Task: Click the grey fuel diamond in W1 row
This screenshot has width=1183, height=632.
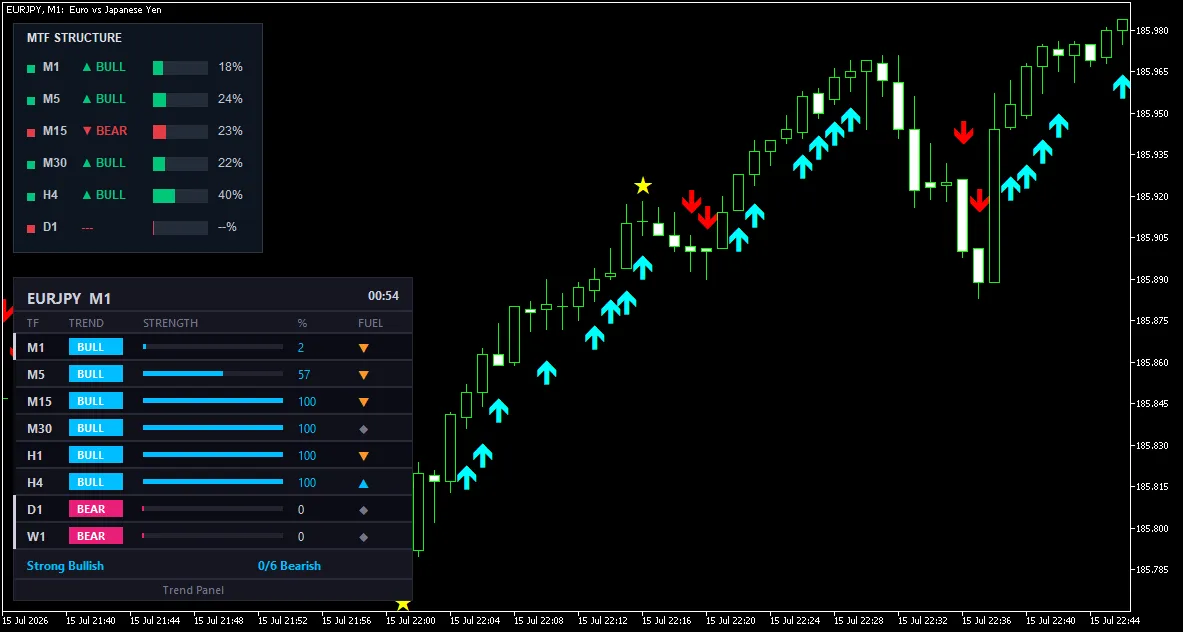Action: 364,538
